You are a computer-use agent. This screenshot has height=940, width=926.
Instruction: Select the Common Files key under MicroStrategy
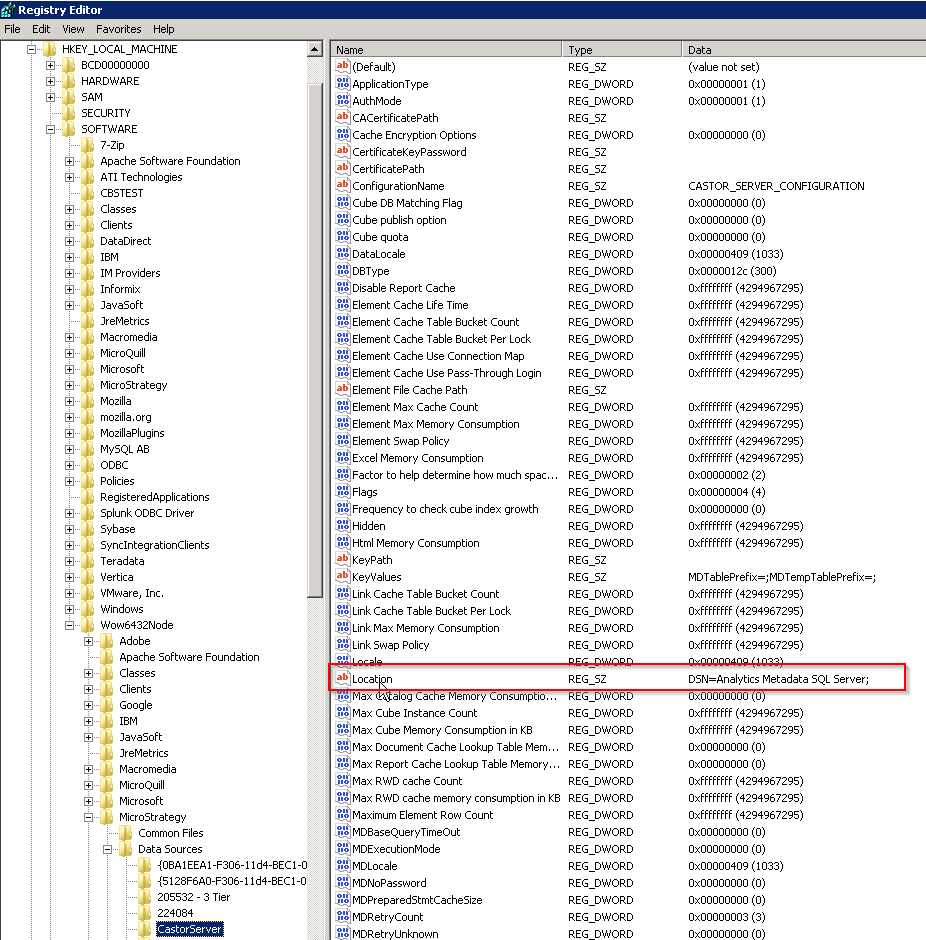click(170, 833)
